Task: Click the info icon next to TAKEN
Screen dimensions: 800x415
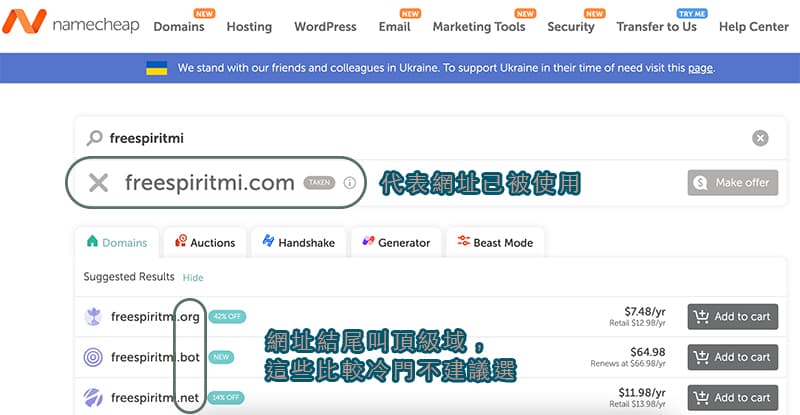Action: tap(349, 183)
